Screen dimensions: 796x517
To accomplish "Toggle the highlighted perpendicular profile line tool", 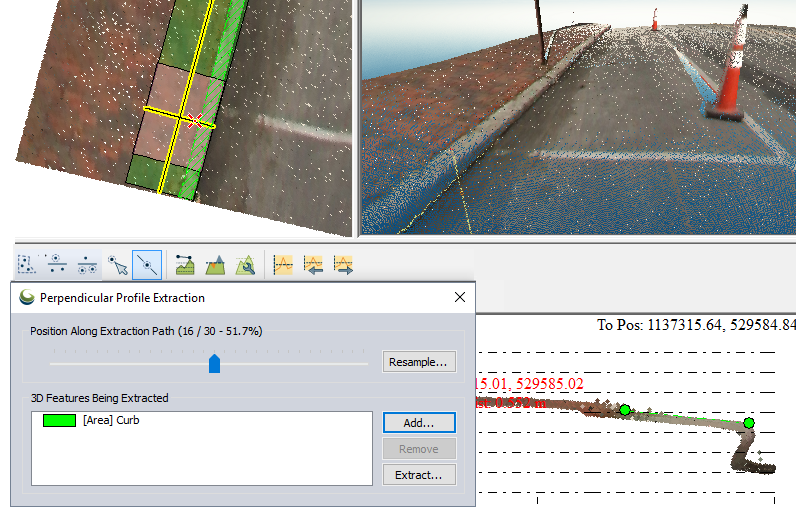I will (148, 264).
